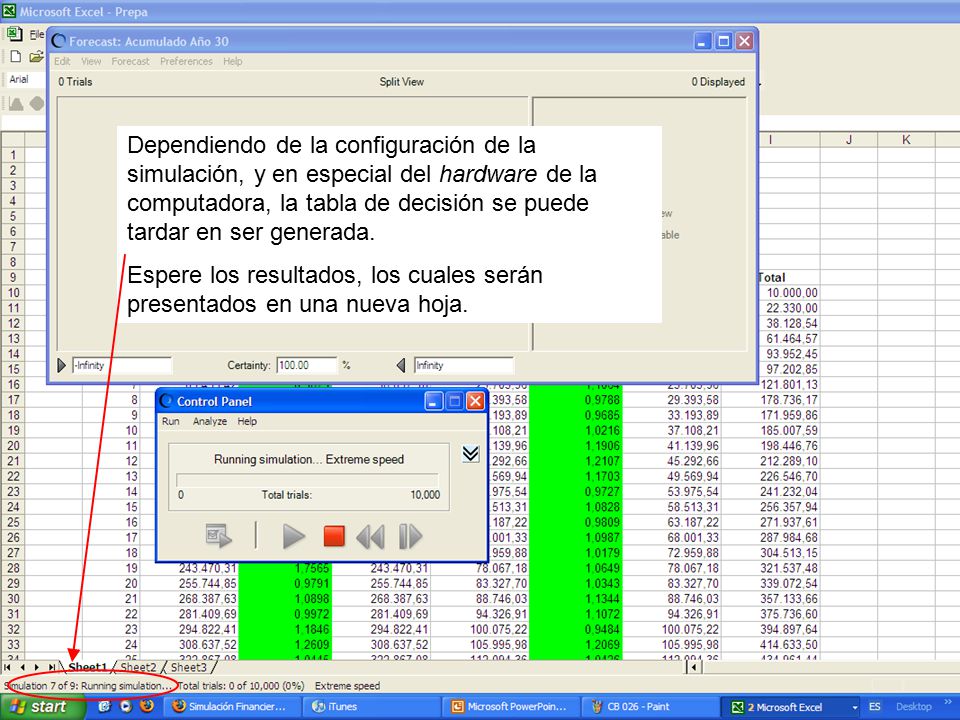Click the Windows start button

point(42,707)
